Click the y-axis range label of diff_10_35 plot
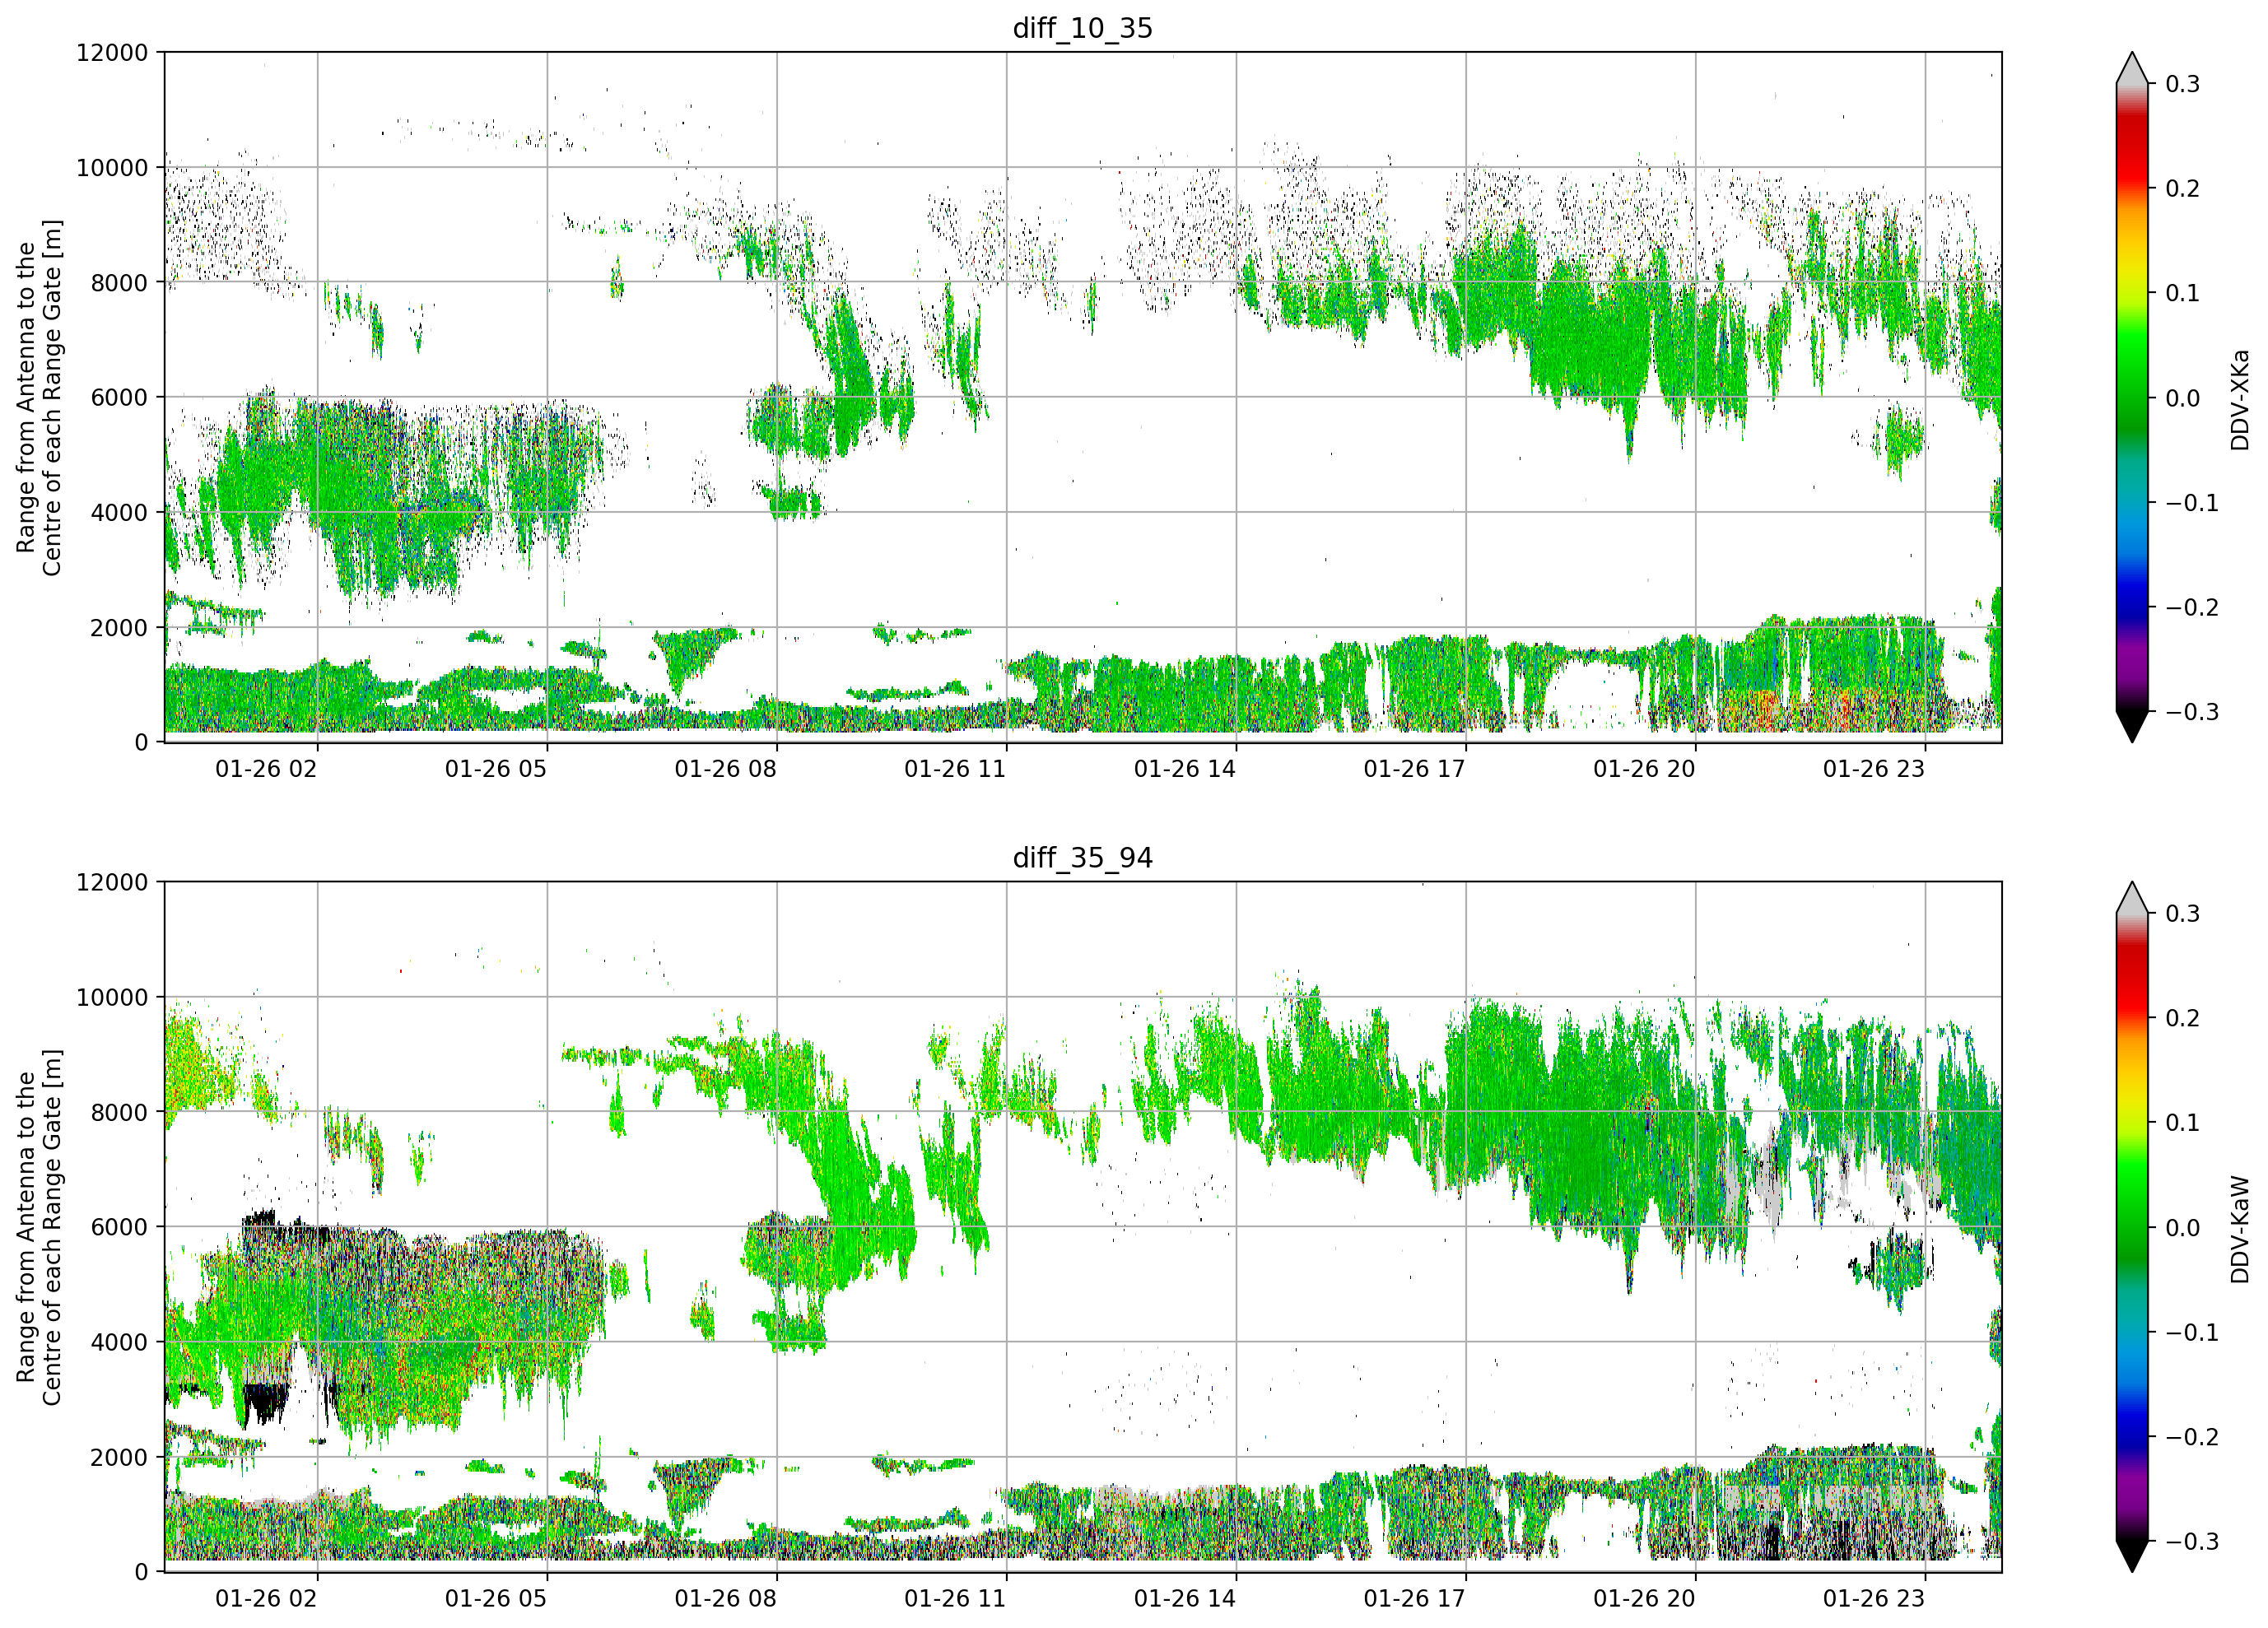 click(x=39, y=398)
